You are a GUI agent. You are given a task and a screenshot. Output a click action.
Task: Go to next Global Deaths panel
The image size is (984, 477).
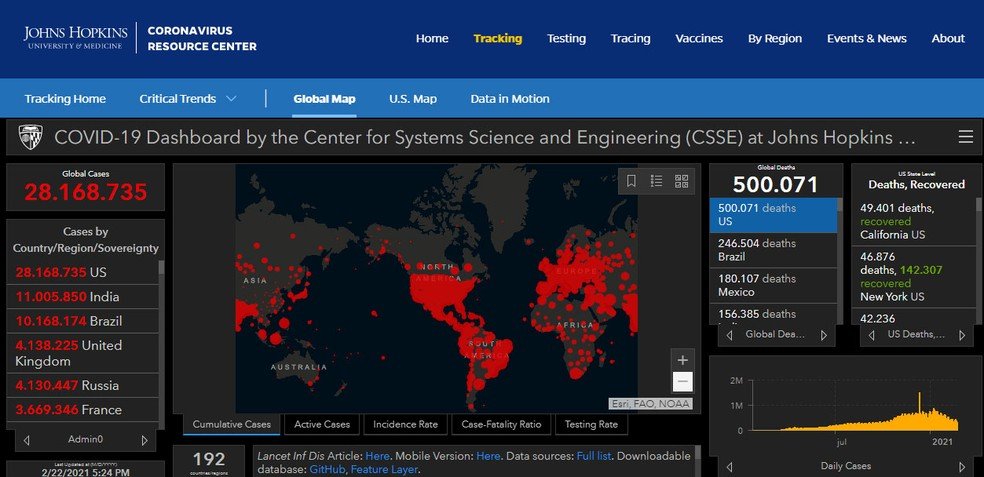coord(824,335)
